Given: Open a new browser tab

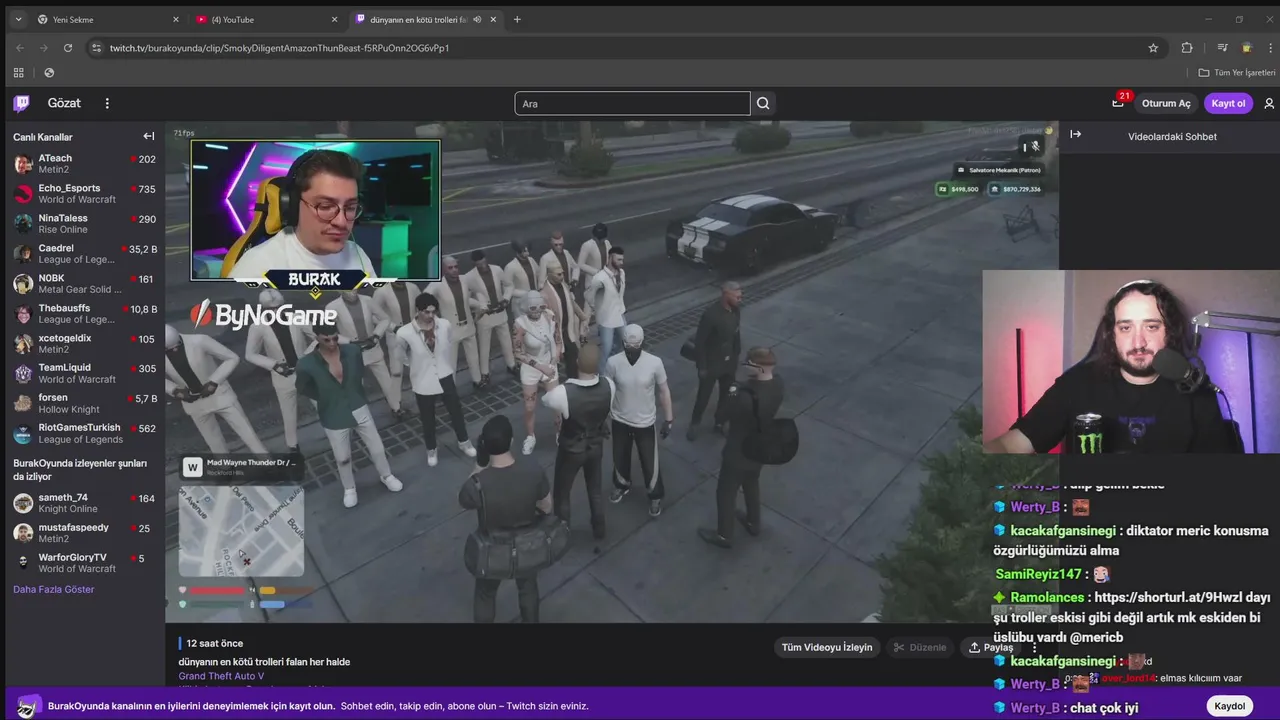Looking at the screenshot, I should tap(517, 19).
